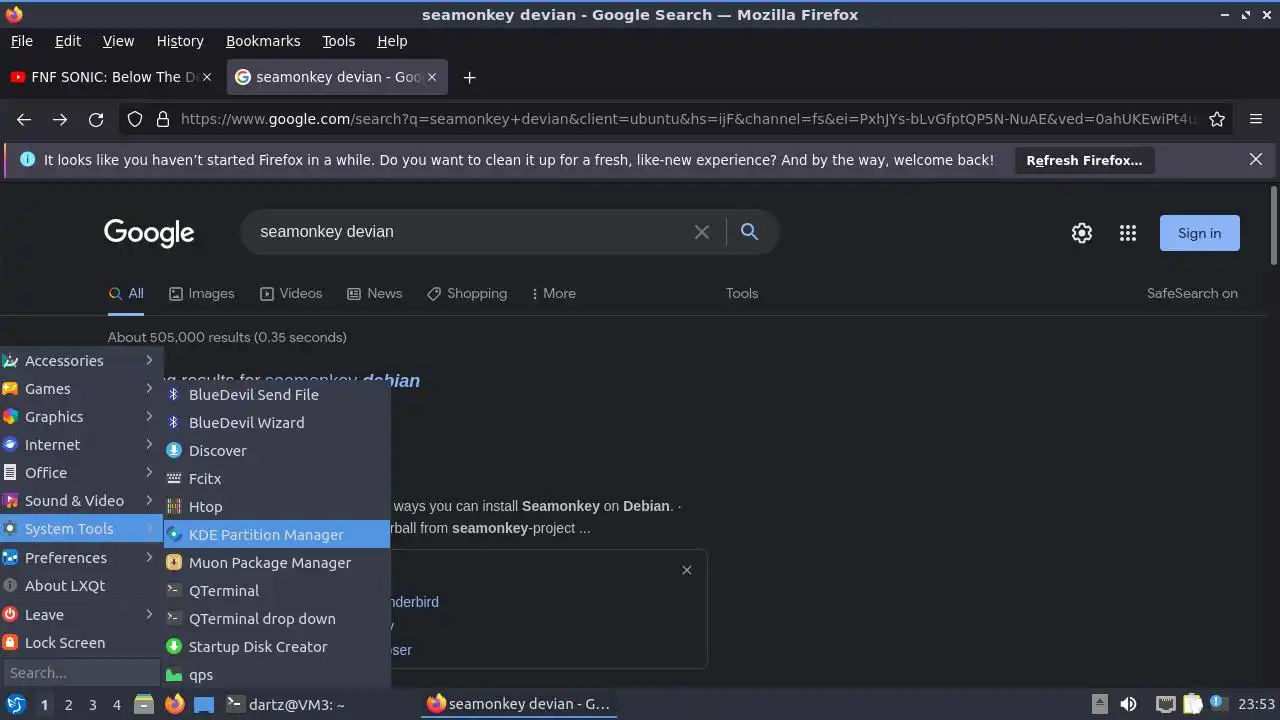
Task: Open the tray up-arrow icon
Action: coord(1099,704)
